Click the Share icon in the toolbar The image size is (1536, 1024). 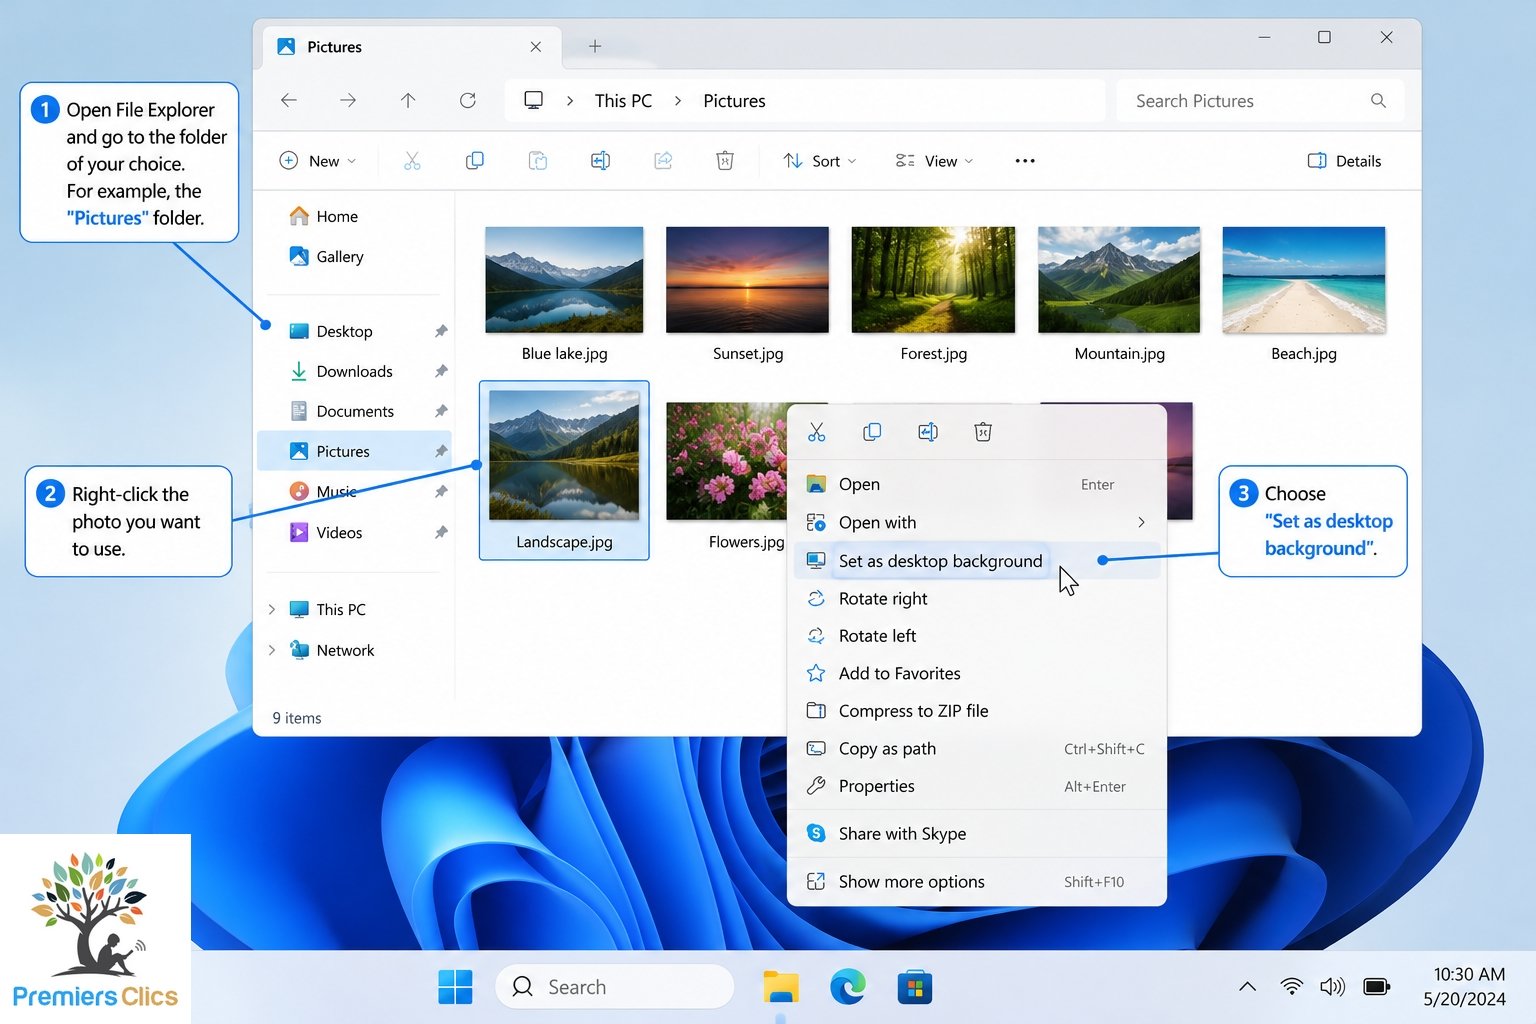[663, 161]
